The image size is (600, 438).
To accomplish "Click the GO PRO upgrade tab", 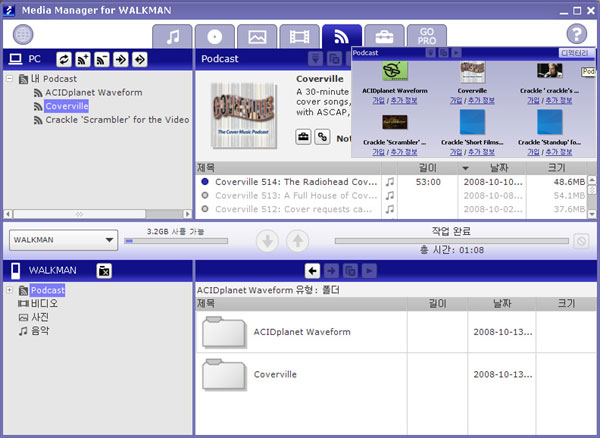I will tap(427, 36).
